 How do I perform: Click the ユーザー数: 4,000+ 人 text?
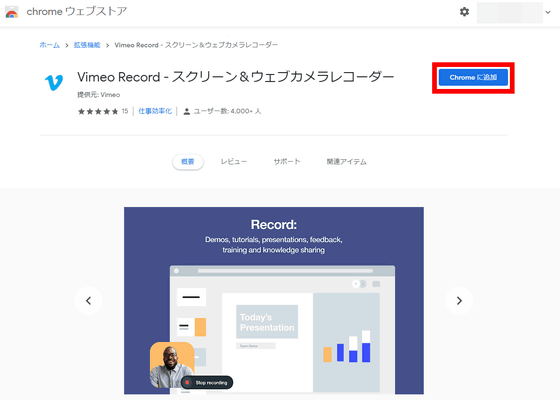(x=227, y=111)
